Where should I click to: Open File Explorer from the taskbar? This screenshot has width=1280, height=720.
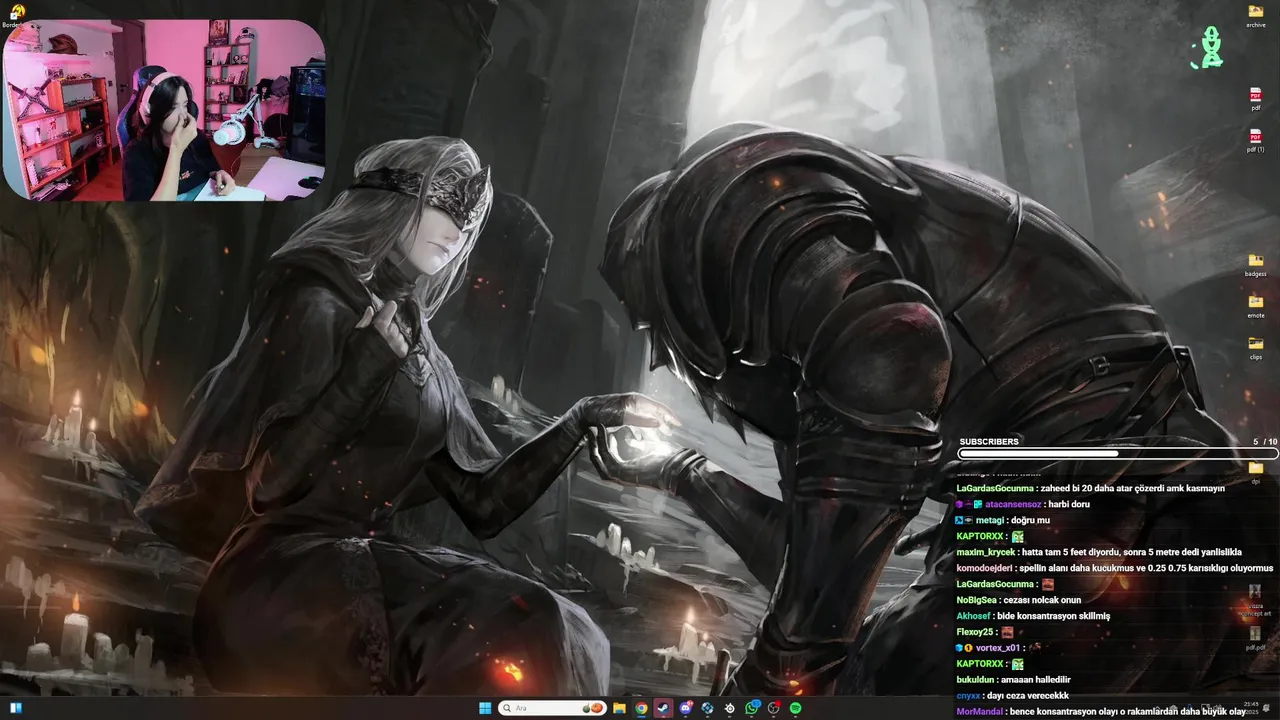point(619,708)
